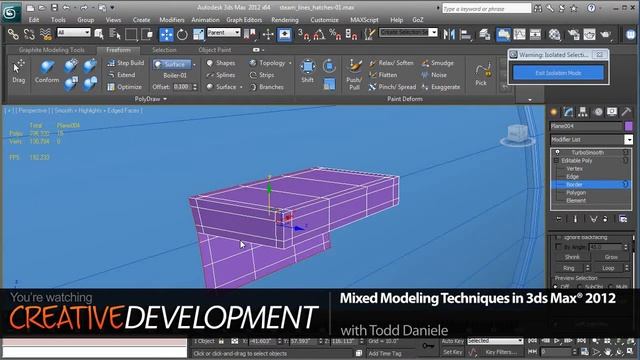The height and width of the screenshot is (360, 640).
Task: Click the Shift tool icon
Action: [307, 71]
